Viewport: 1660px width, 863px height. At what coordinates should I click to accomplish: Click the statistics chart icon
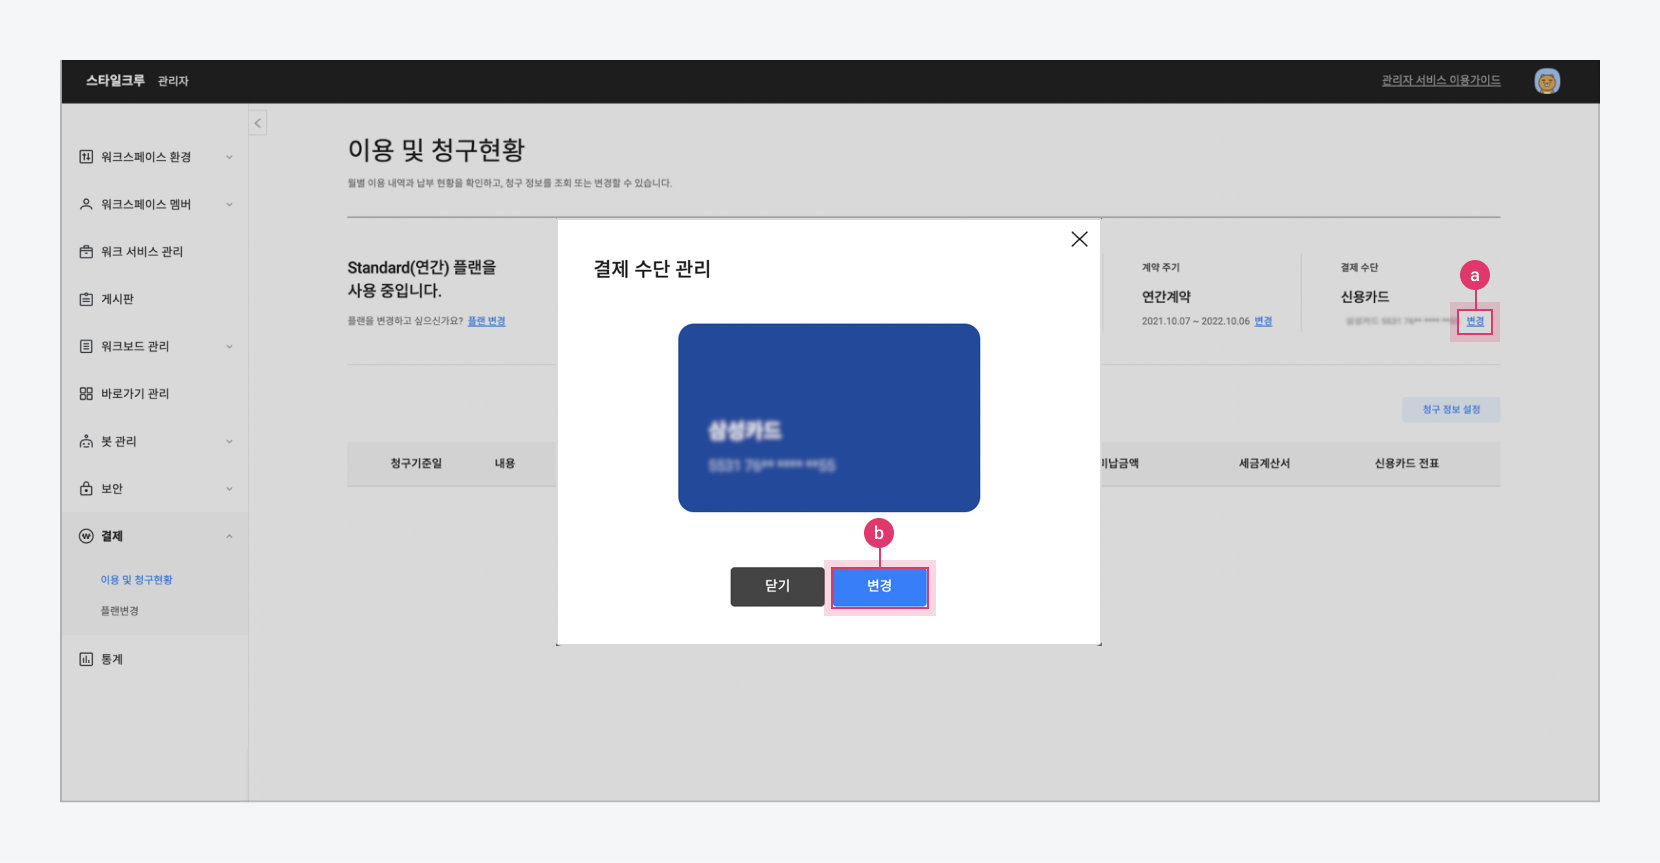[86, 659]
